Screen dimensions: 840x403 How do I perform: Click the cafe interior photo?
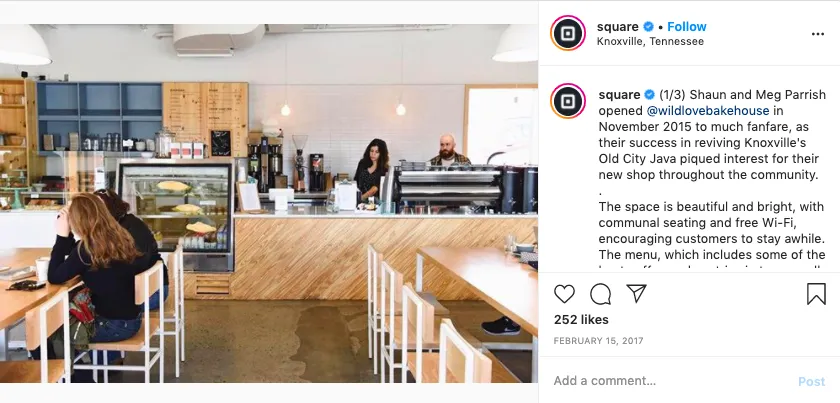(269, 203)
